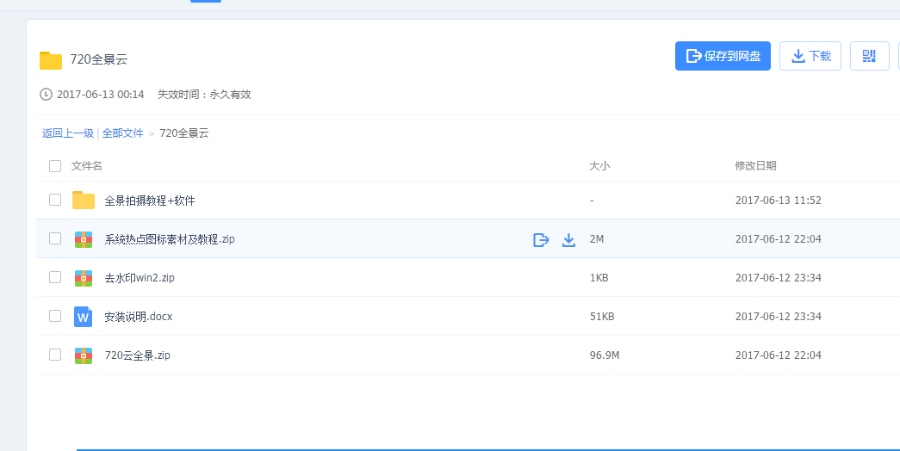This screenshot has width=900, height=451.
Task: Sort by the 文件名 column header
Action: [87, 166]
